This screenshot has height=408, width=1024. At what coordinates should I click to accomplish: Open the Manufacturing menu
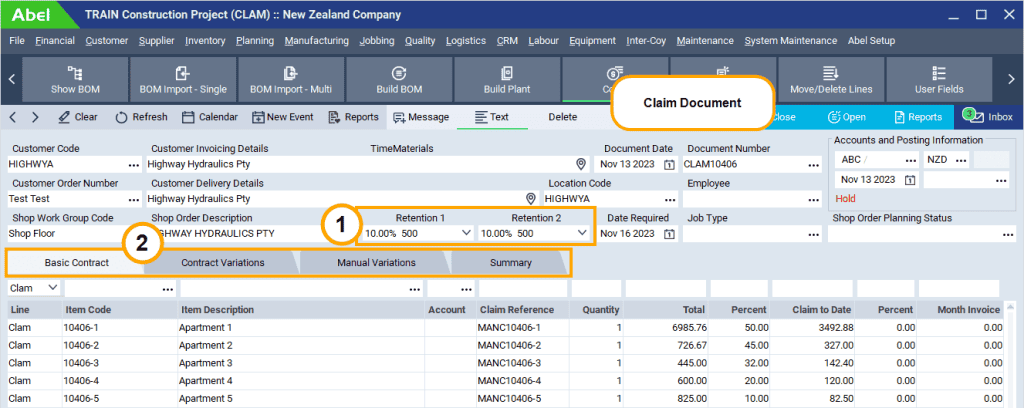click(316, 41)
